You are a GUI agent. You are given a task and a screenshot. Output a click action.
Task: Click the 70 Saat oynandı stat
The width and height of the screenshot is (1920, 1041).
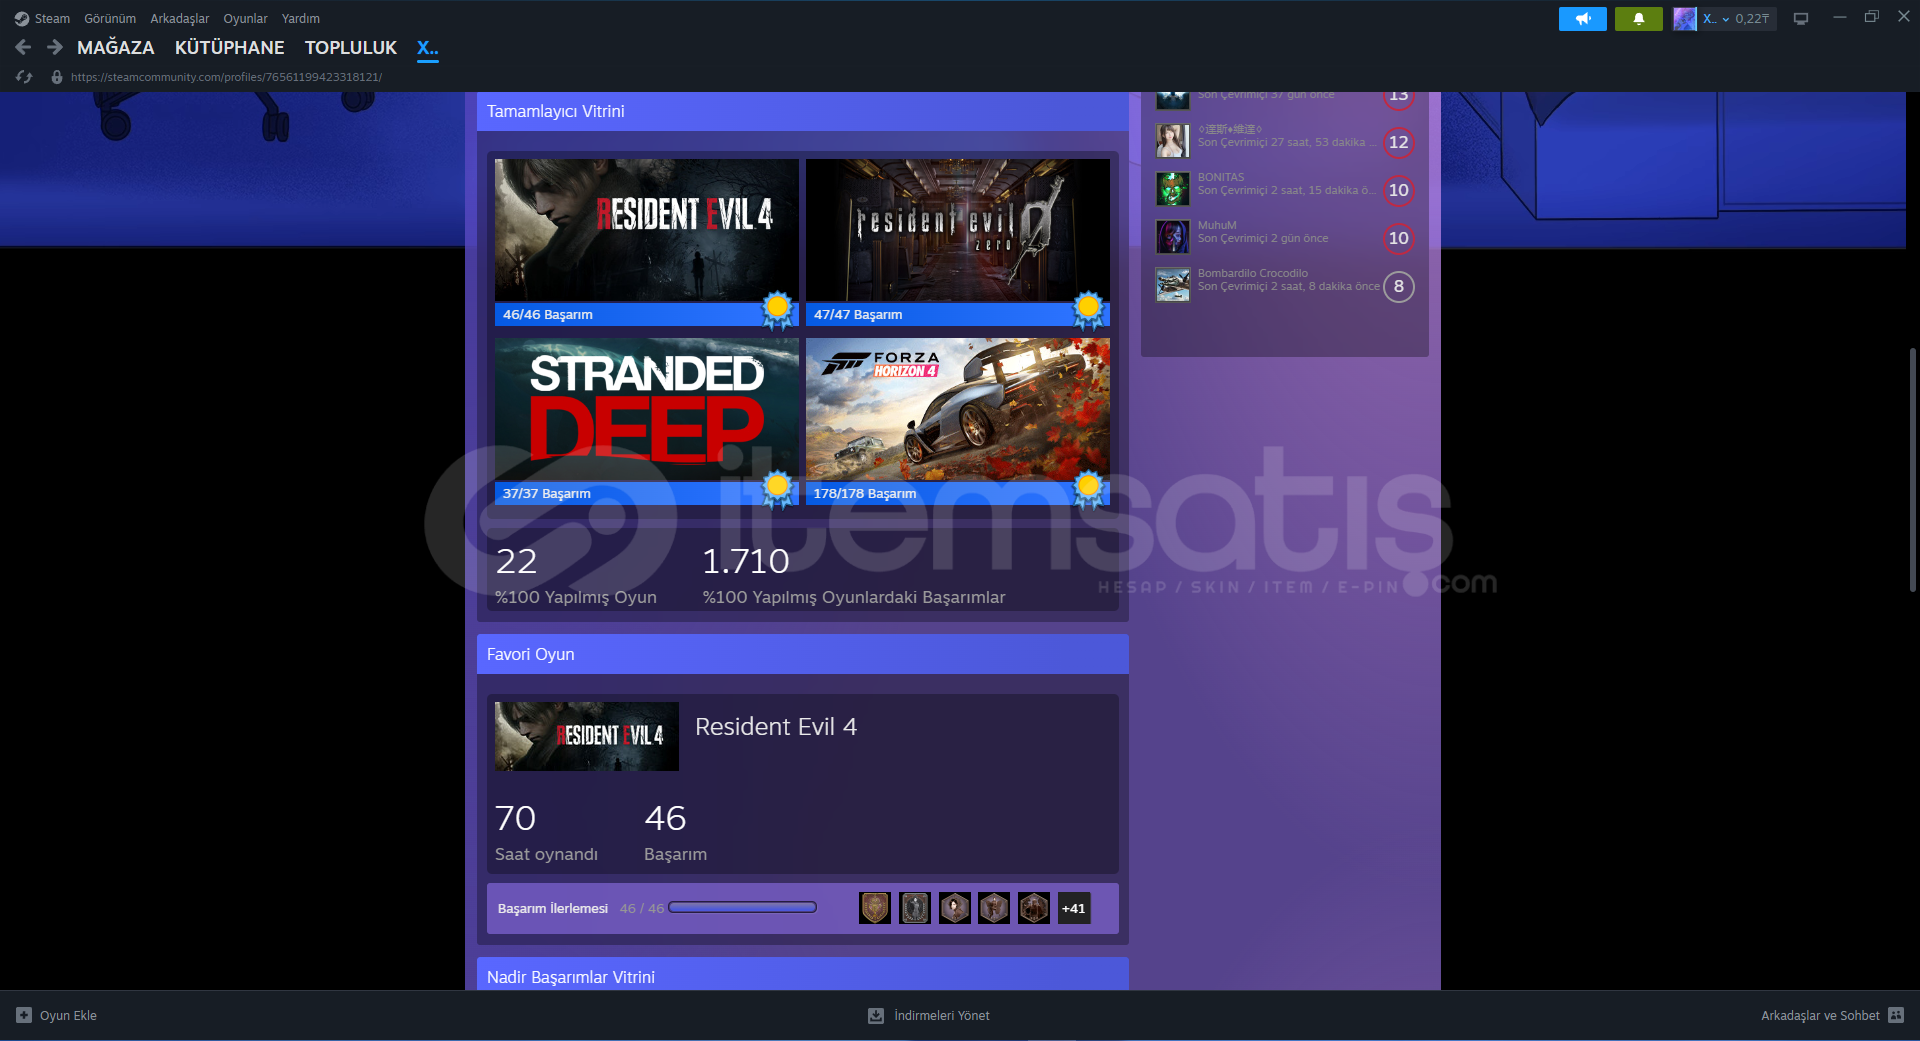[546, 832]
